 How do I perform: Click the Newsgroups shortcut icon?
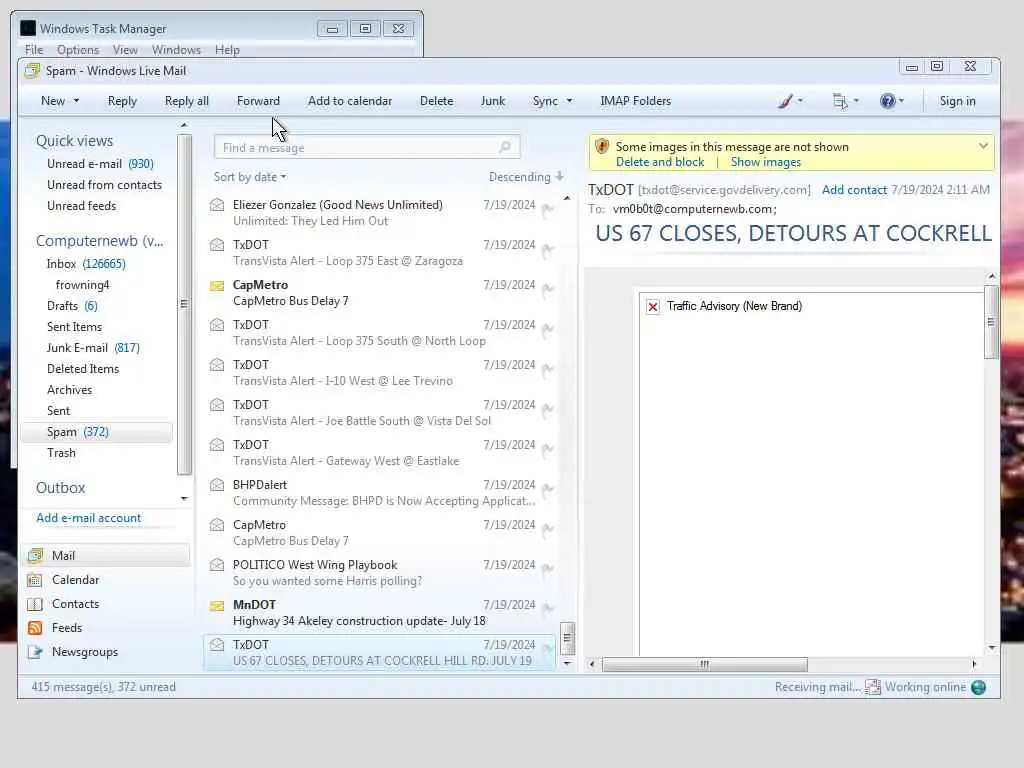(x=35, y=652)
